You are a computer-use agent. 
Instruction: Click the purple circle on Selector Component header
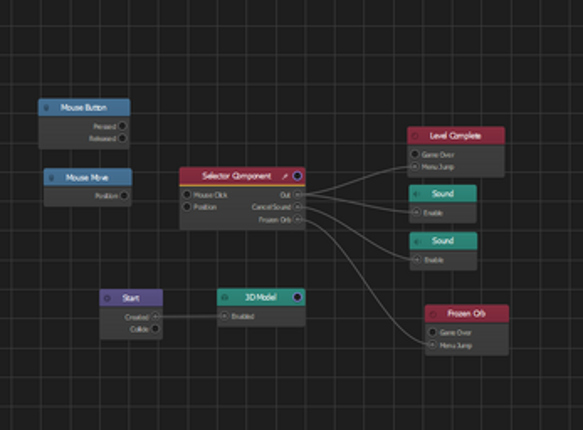tap(297, 176)
